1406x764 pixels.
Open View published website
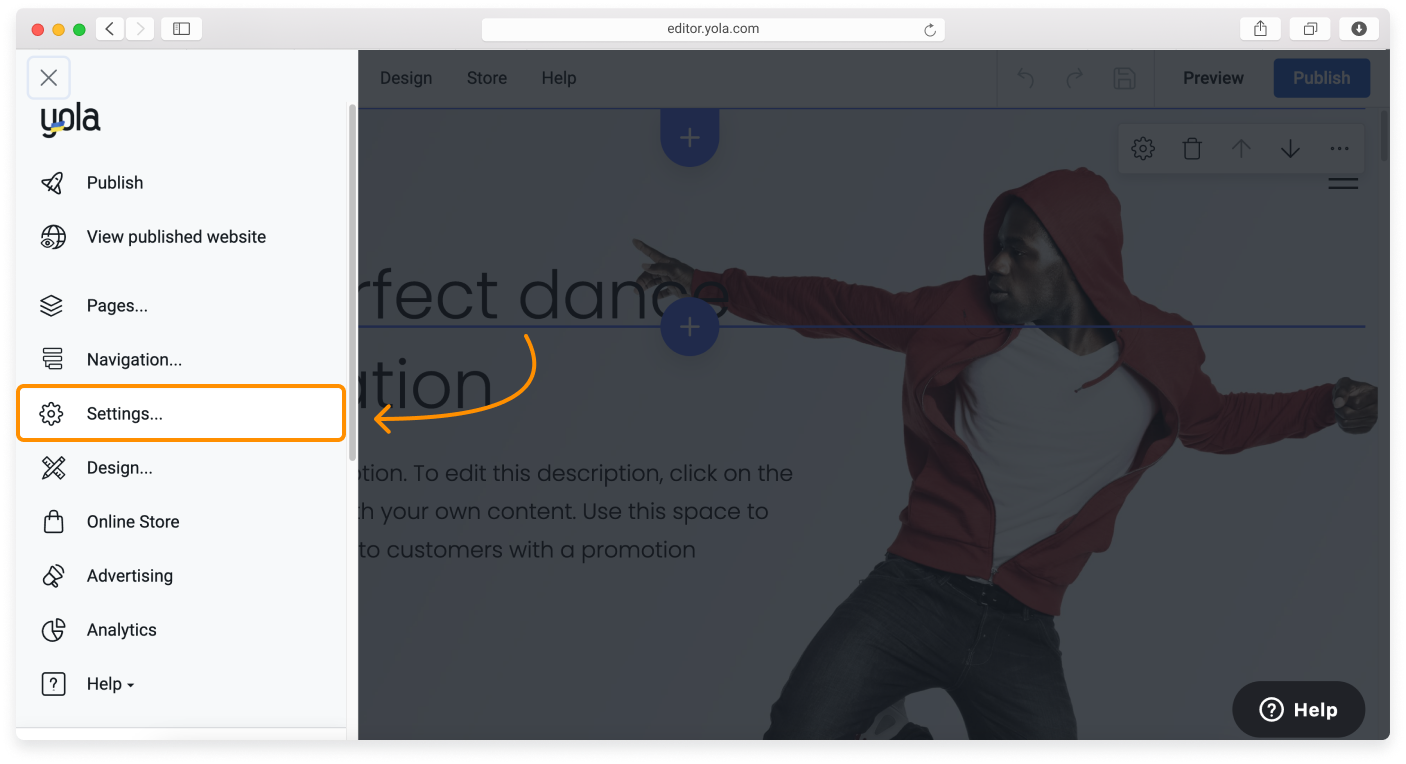pyautogui.click(x=176, y=237)
